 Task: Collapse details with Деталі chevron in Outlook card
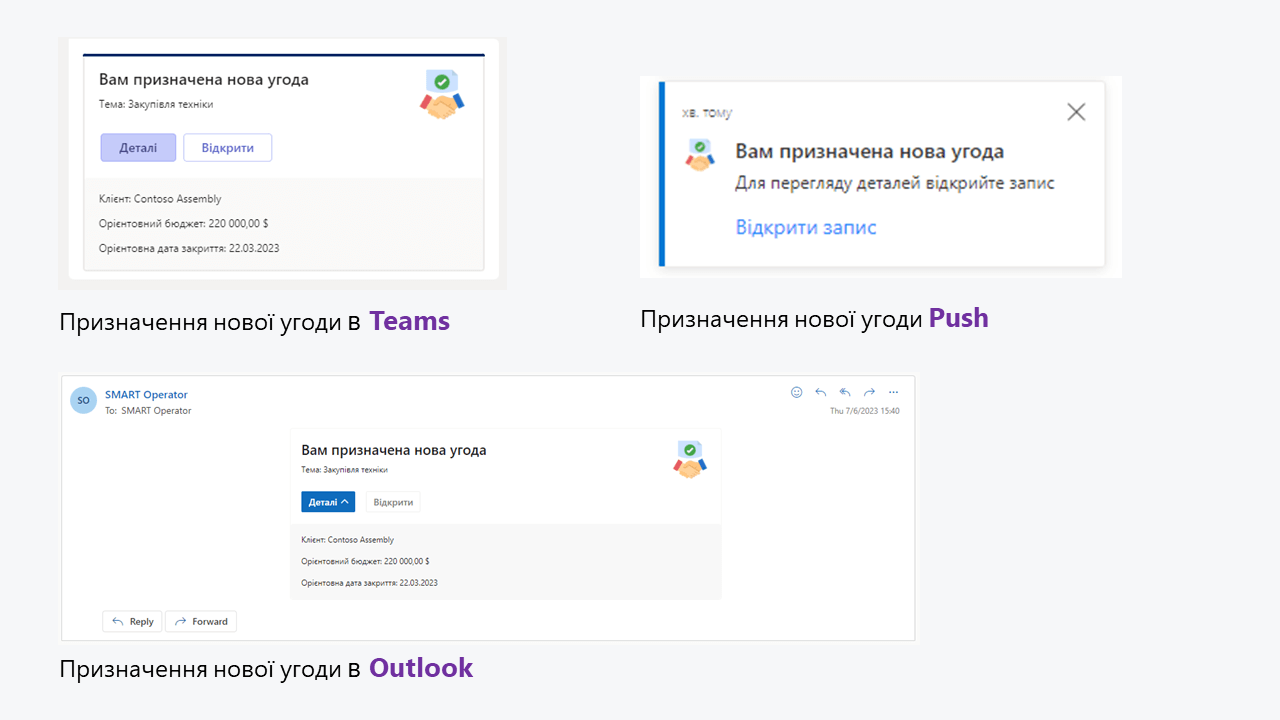[x=328, y=502]
